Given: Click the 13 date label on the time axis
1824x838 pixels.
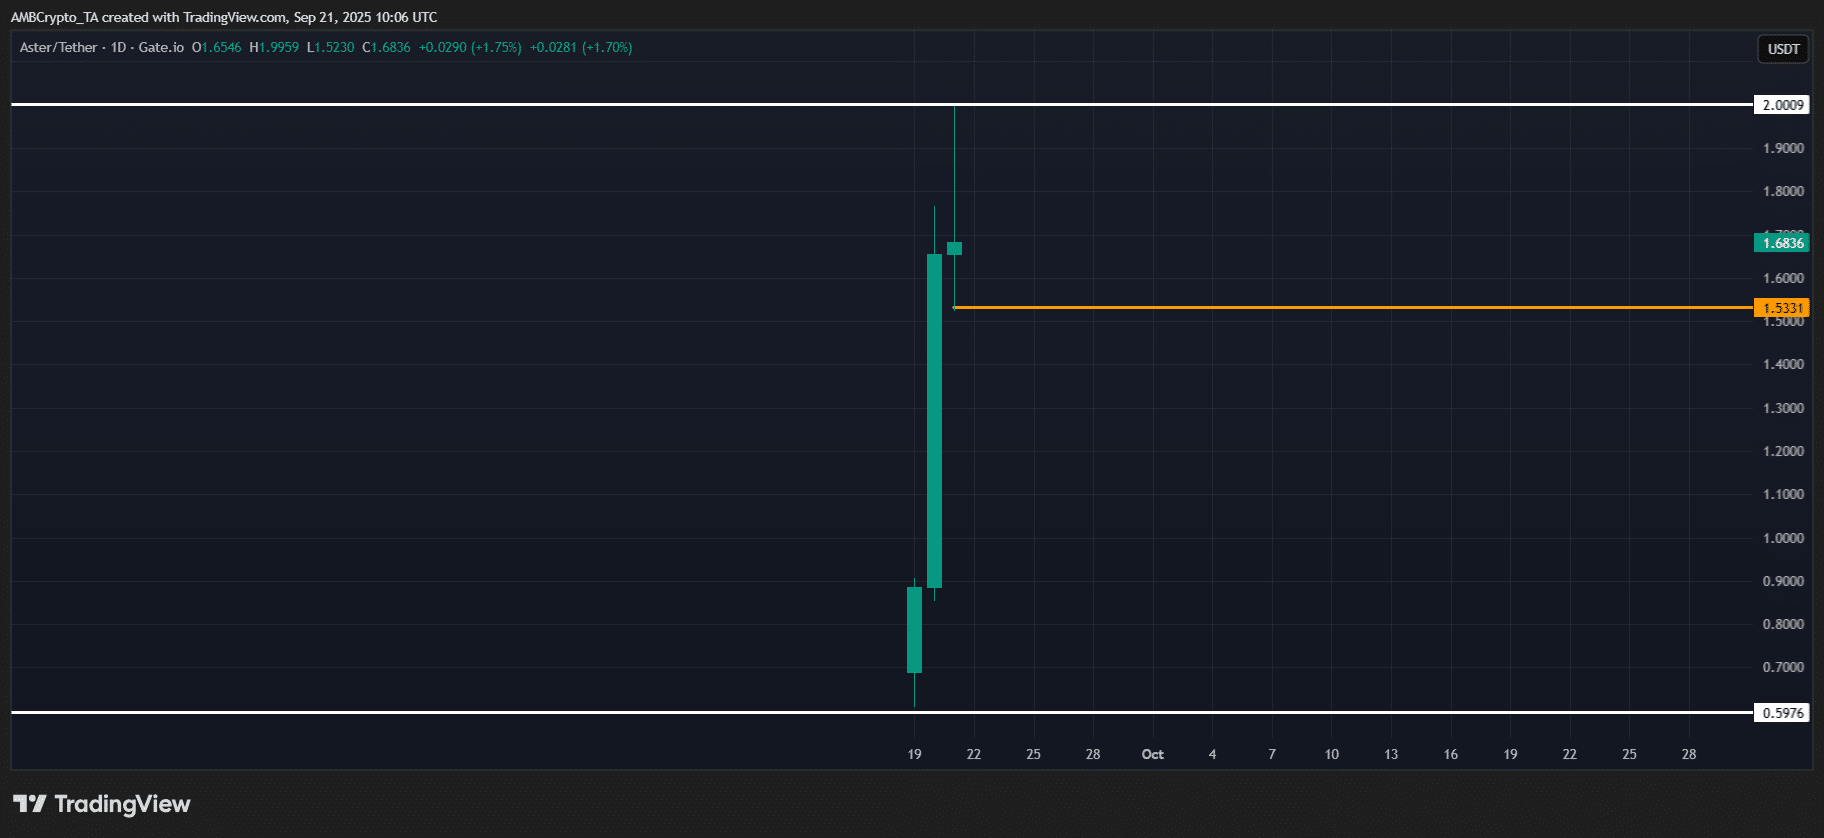Looking at the screenshot, I should (1391, 754).
